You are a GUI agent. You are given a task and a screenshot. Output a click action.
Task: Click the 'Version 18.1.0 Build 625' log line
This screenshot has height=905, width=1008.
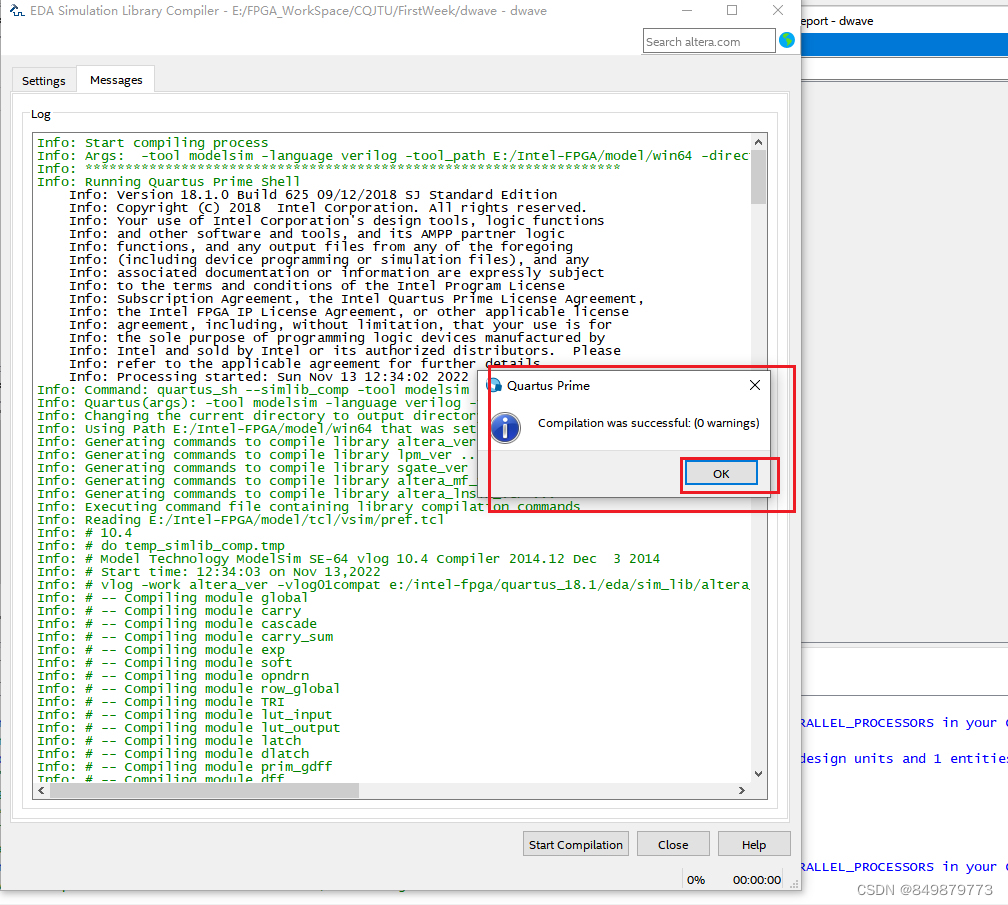pos(313,195)
